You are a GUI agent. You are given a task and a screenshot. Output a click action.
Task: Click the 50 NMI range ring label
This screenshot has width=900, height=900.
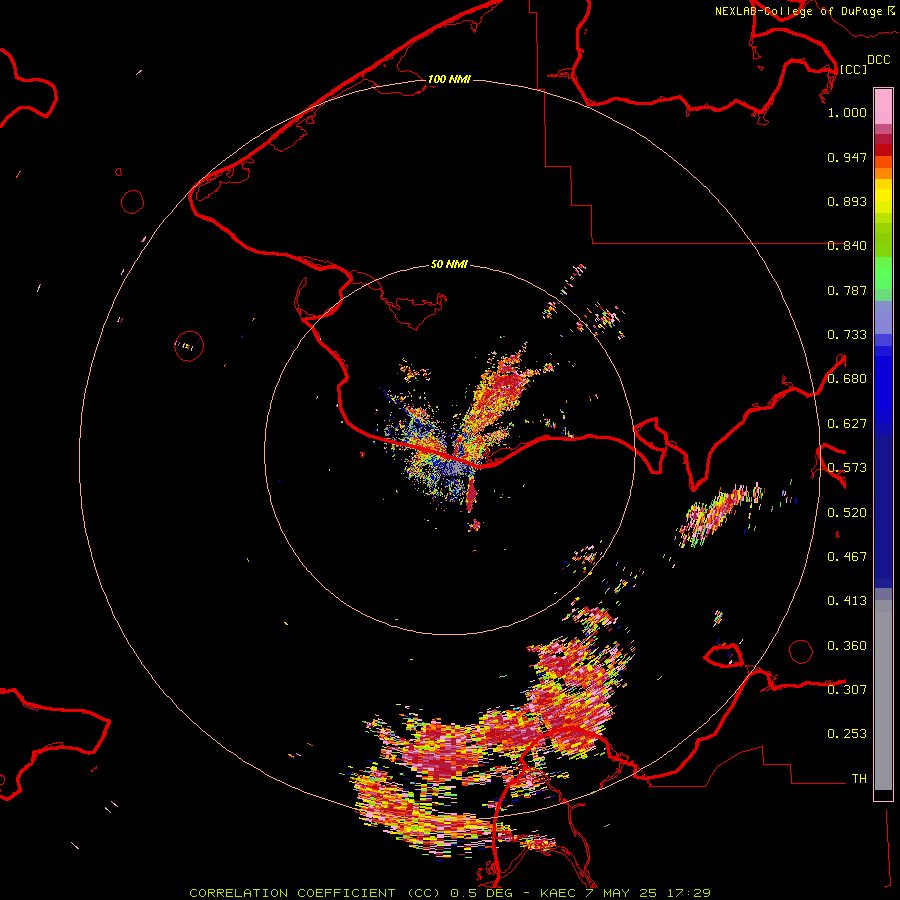tap(449, 264)
